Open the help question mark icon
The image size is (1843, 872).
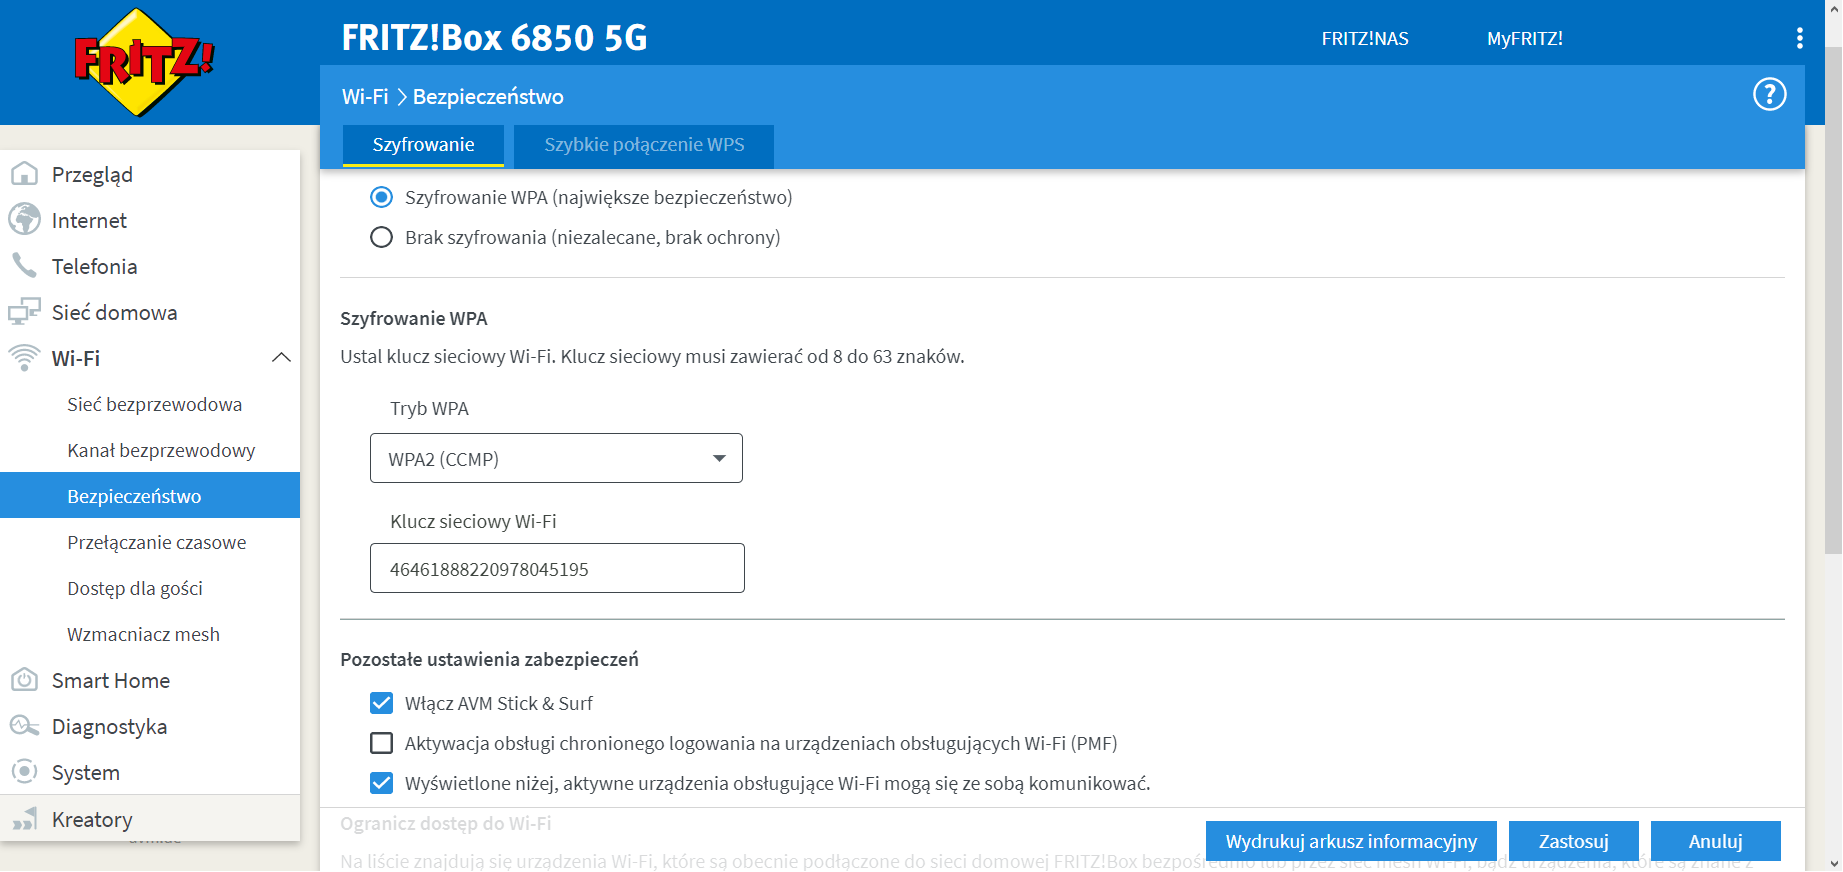[1769, 95]
